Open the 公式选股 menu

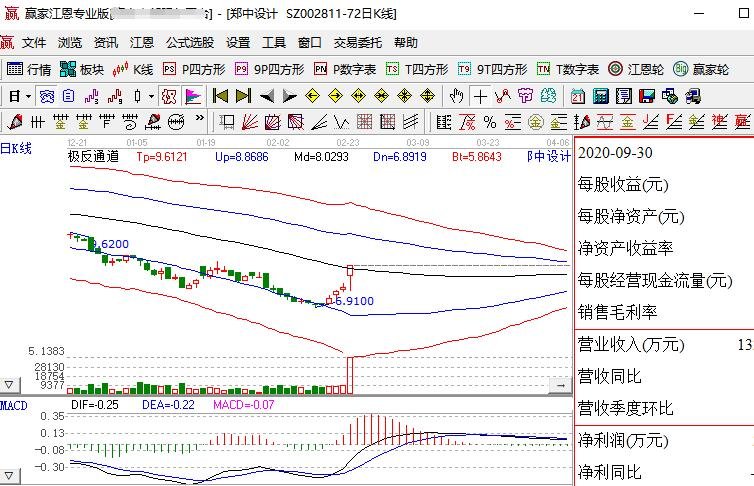(x=190, y=43)
